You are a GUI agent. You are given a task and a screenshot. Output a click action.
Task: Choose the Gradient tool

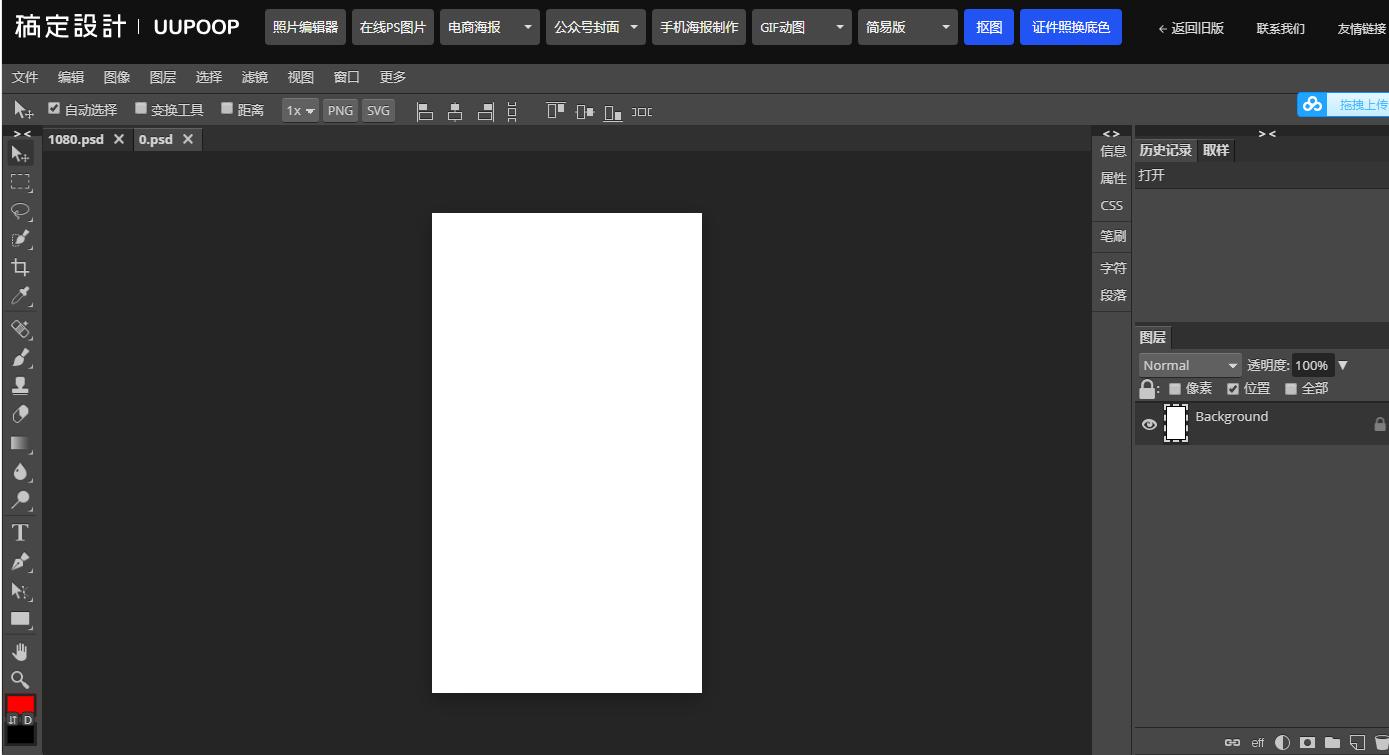point(20,443)
